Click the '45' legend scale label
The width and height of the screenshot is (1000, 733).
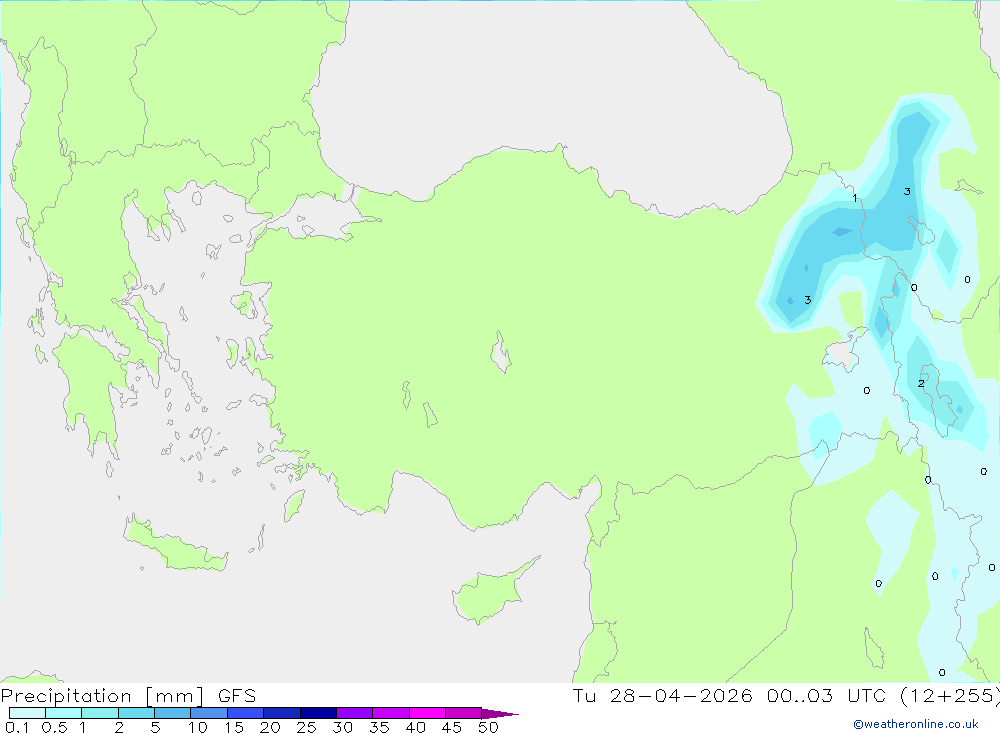coord(452,727)
